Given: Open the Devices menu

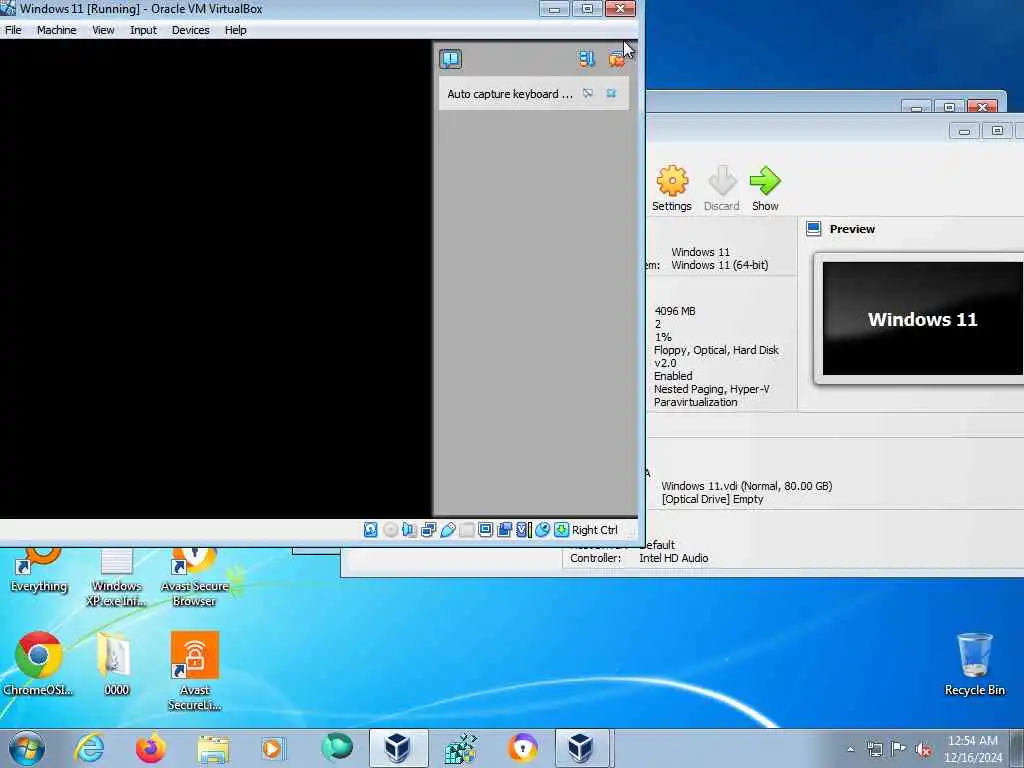Looking at the screenshot, I should (191, 30).
